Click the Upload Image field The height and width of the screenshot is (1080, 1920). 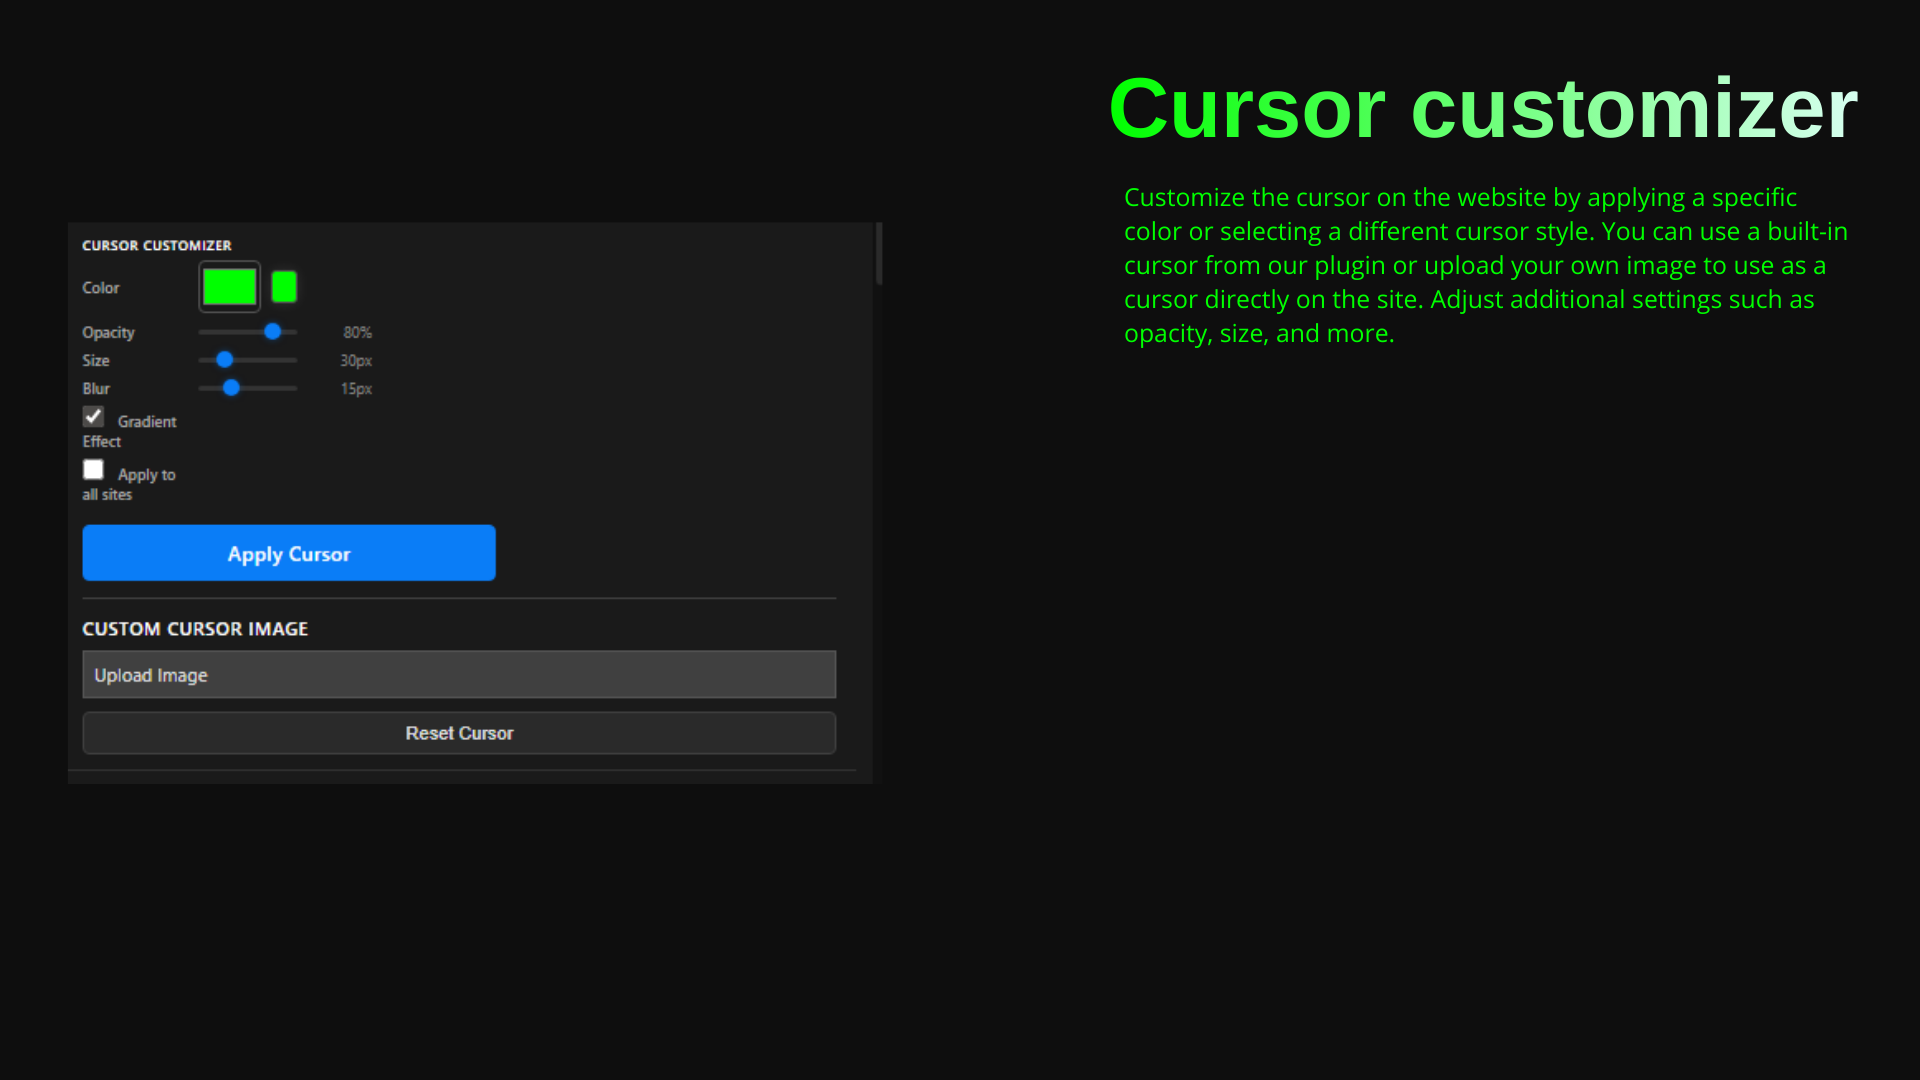click(x=459, y=675)
